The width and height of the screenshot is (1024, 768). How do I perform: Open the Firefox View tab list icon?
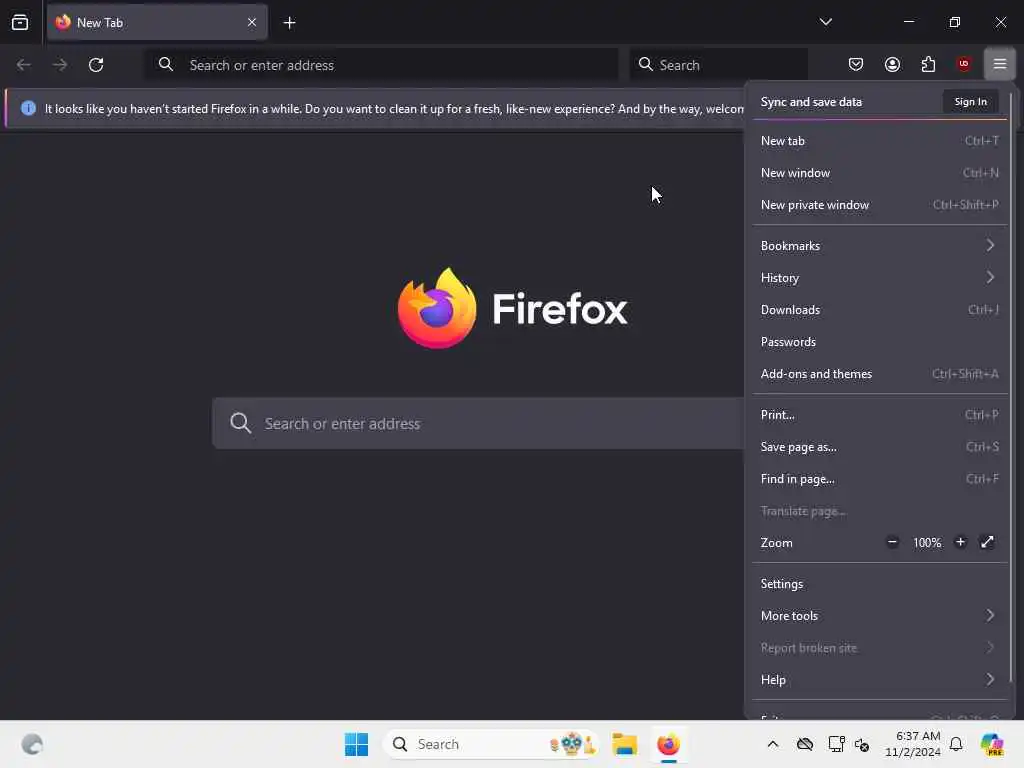pos(20,23)
